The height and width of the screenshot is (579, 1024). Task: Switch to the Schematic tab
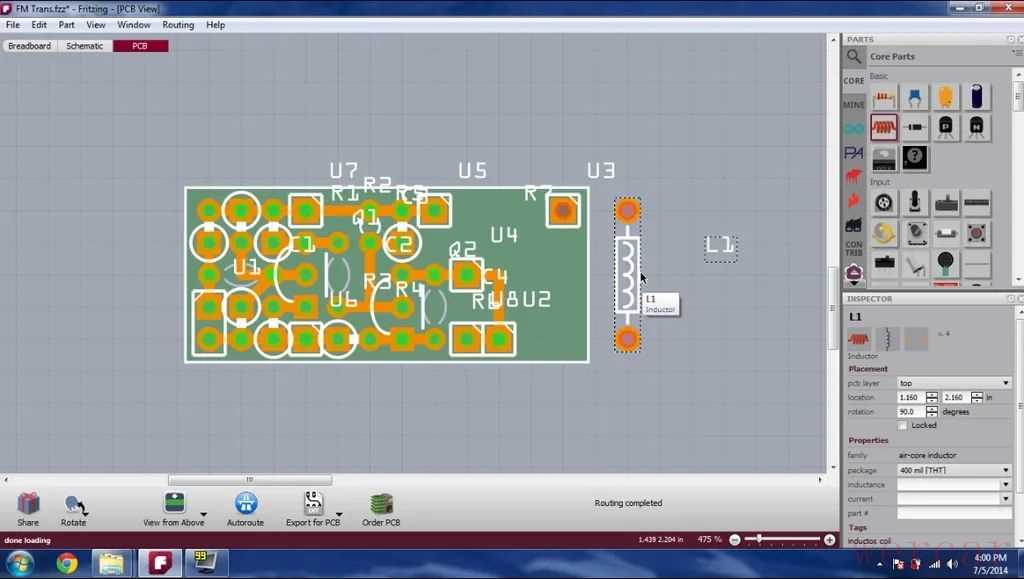coord(85,46)
